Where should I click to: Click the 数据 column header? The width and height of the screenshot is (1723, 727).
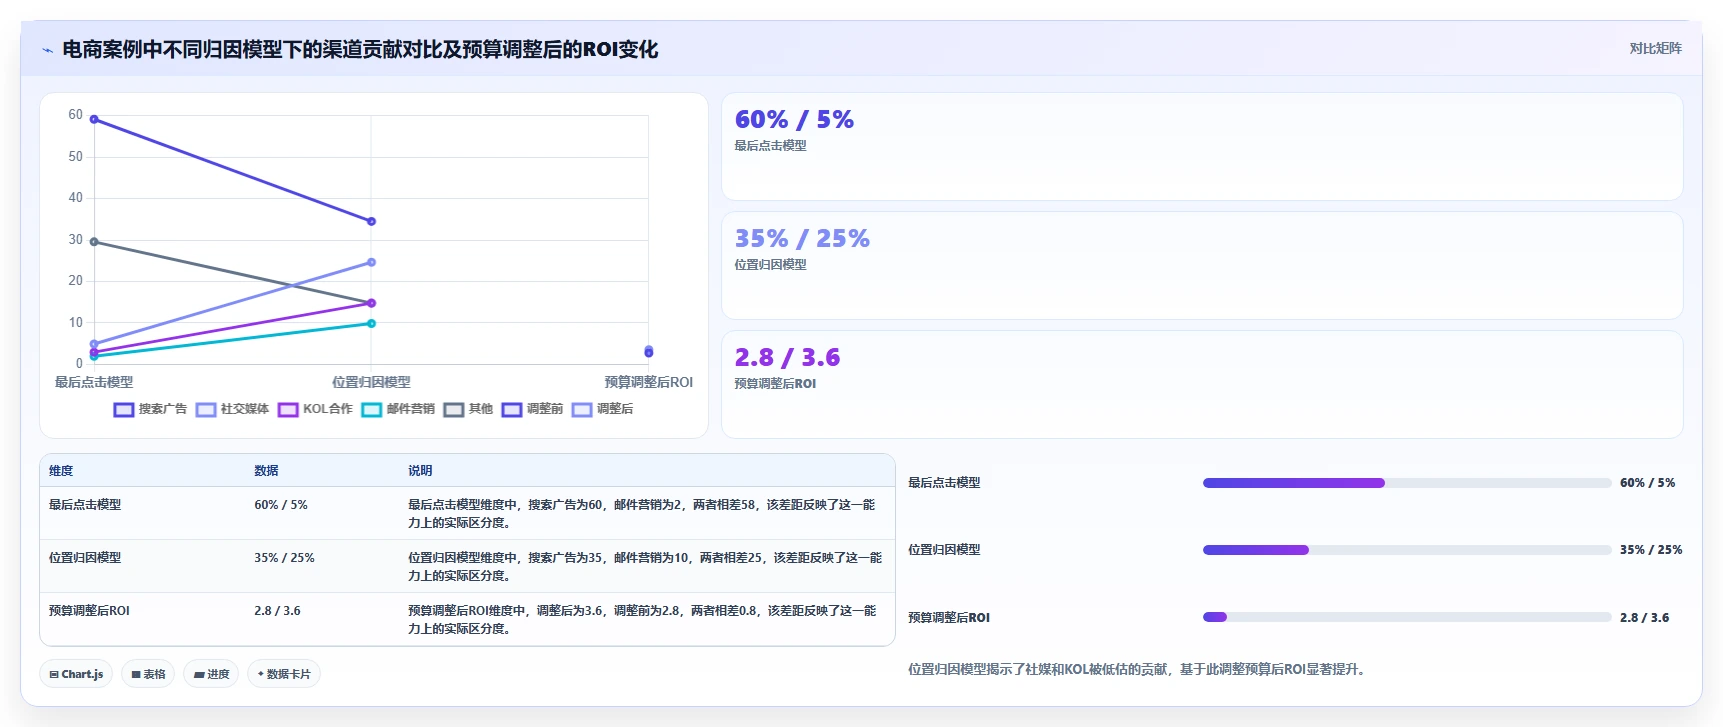(x=266, y=471)
